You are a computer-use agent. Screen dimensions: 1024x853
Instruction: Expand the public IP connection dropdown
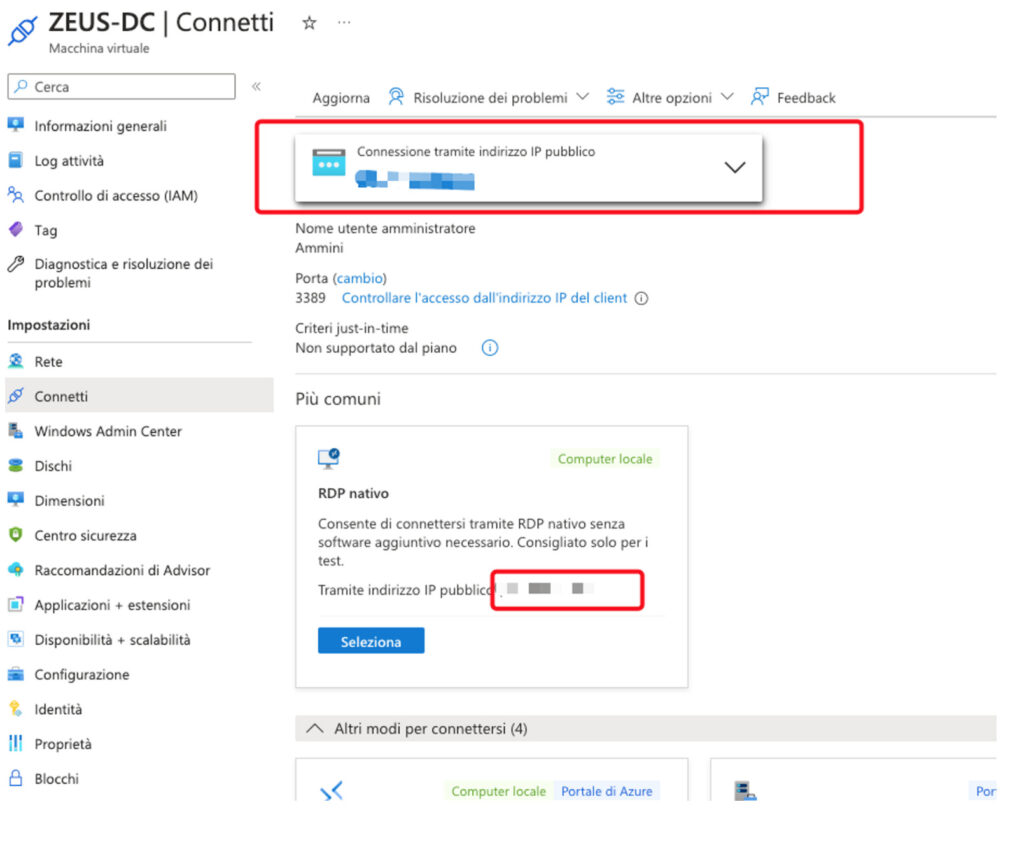point(734,168)
